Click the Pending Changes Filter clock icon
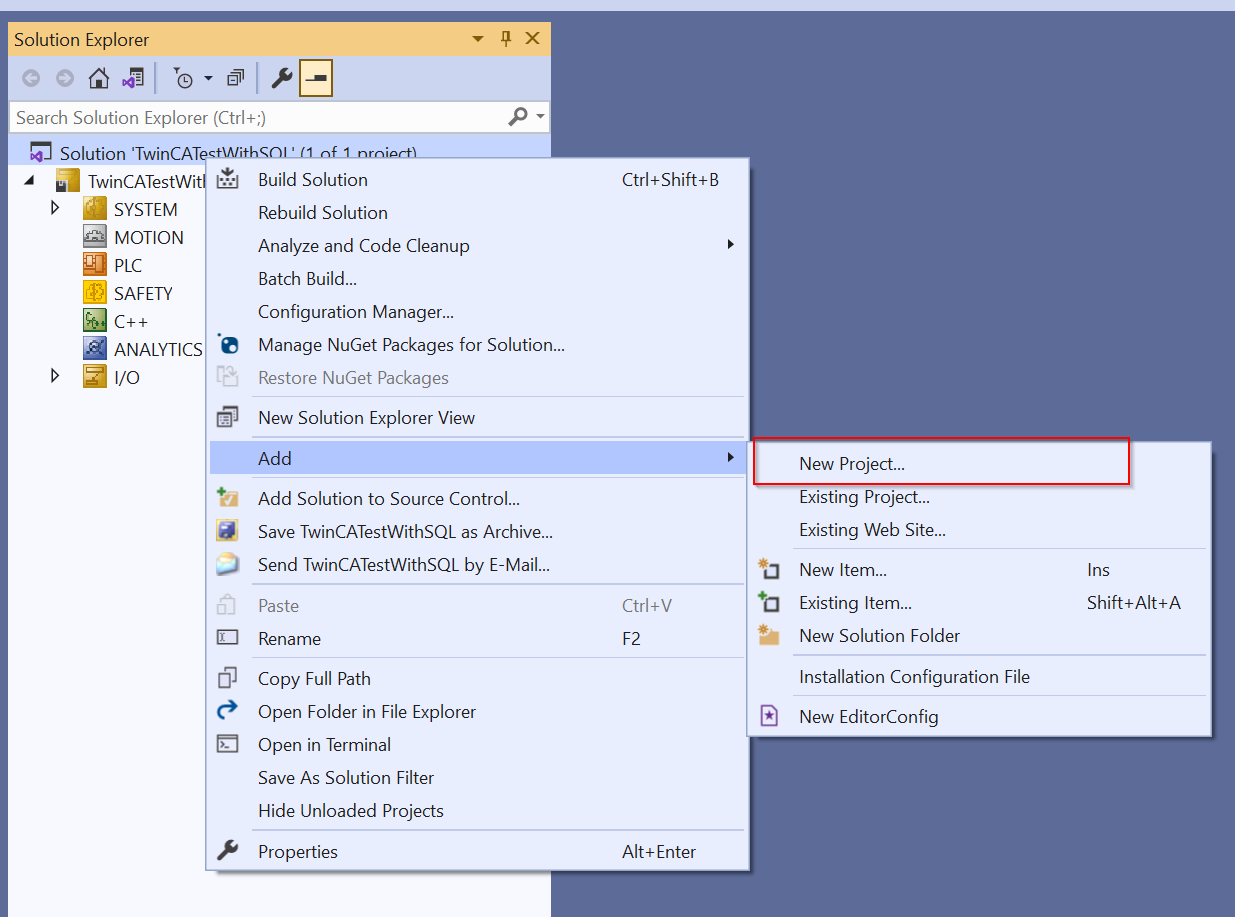Image resolution: width=1235 pixels, height=917 pixels. tap(183, 78)
